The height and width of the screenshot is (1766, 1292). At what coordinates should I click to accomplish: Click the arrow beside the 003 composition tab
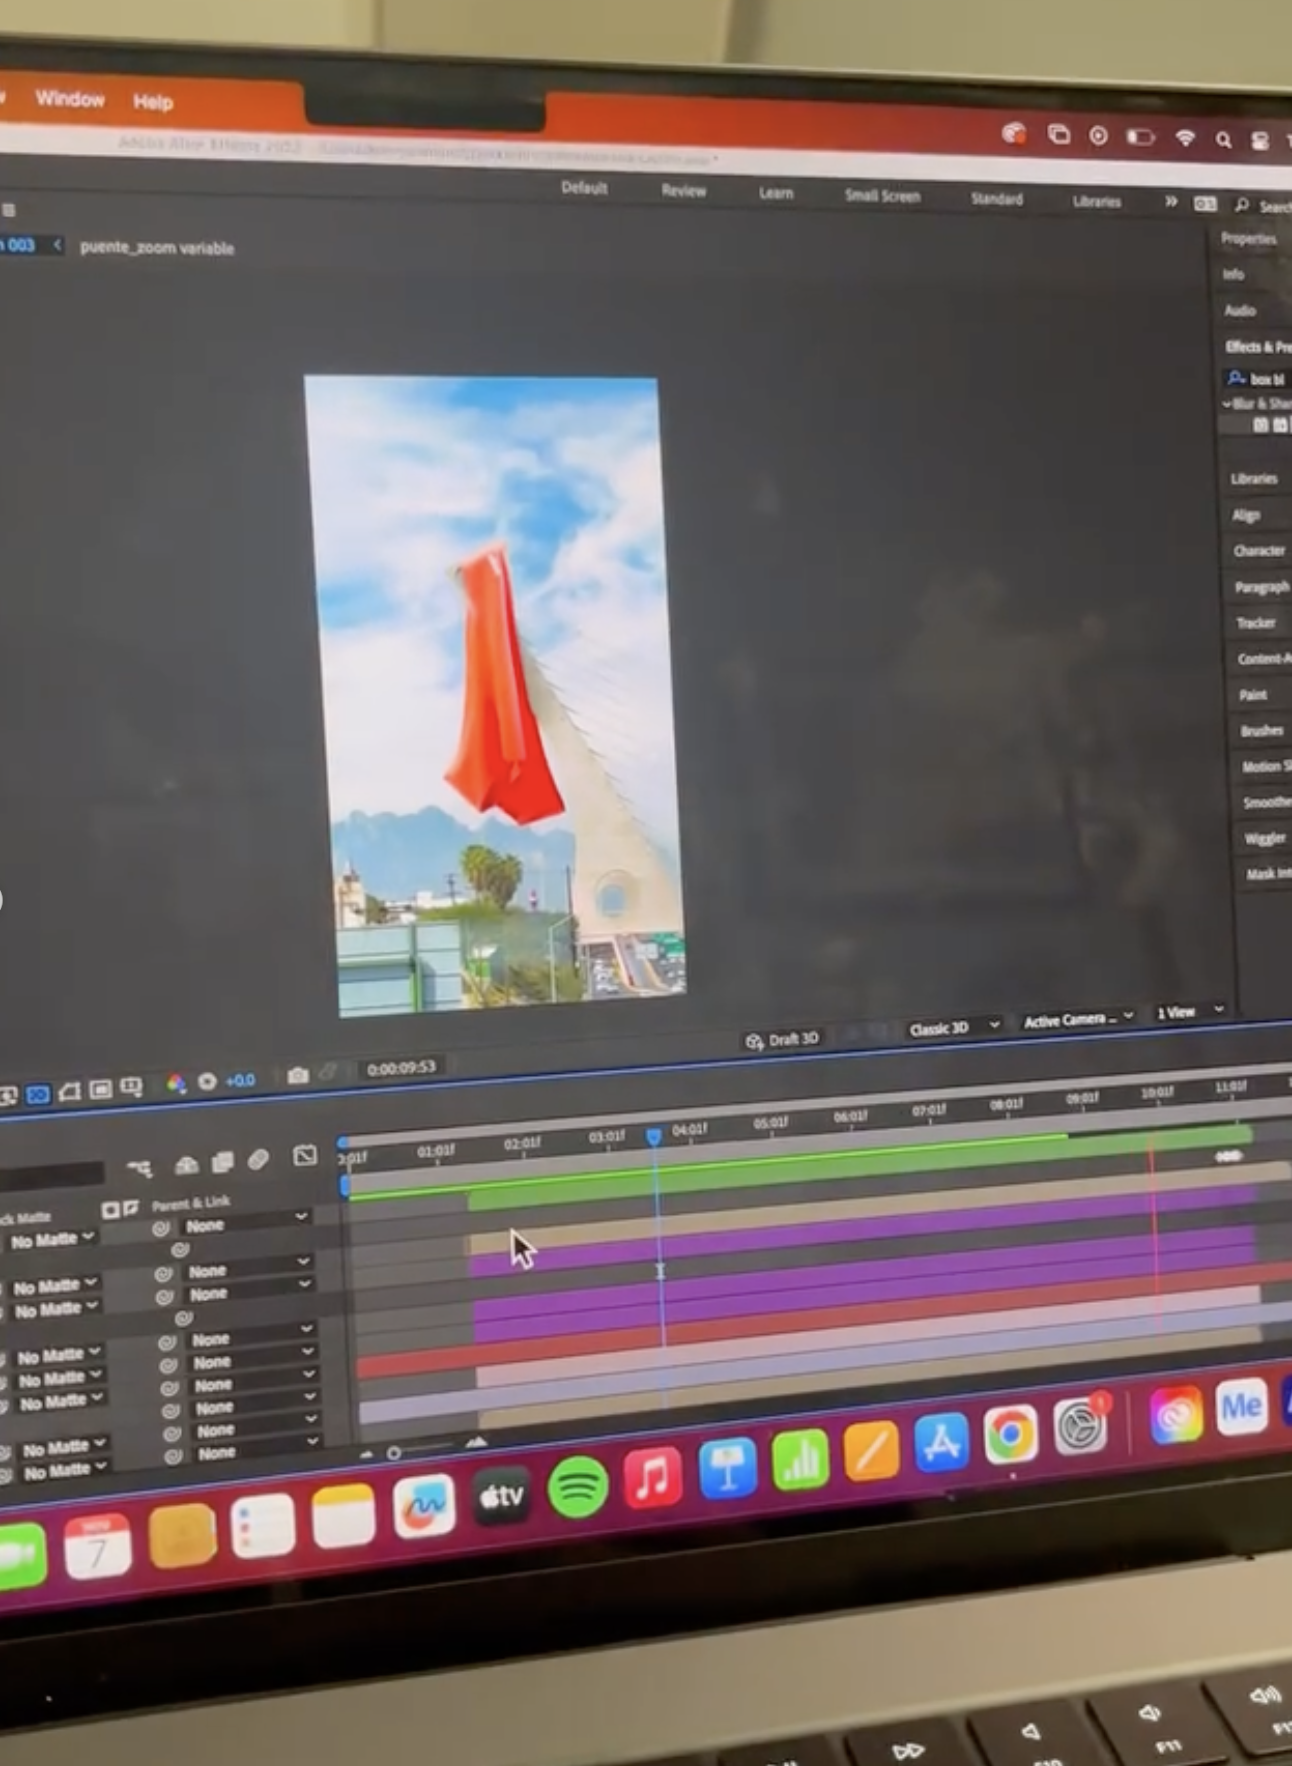[57, 245]
